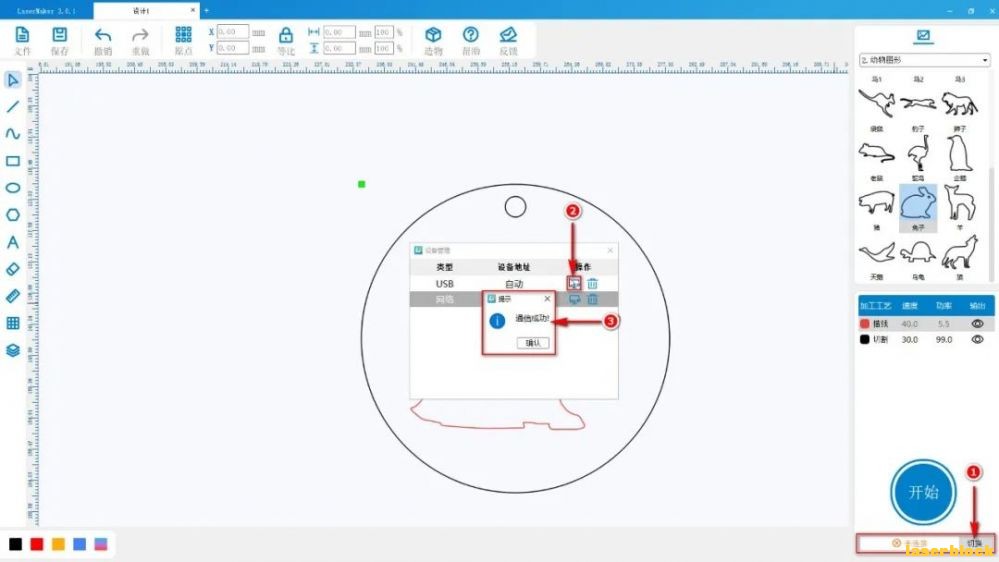The width and height of the screenshot is (999, 562).
Task: Choose the text tool marked A
Action: [x=13, y=242]
